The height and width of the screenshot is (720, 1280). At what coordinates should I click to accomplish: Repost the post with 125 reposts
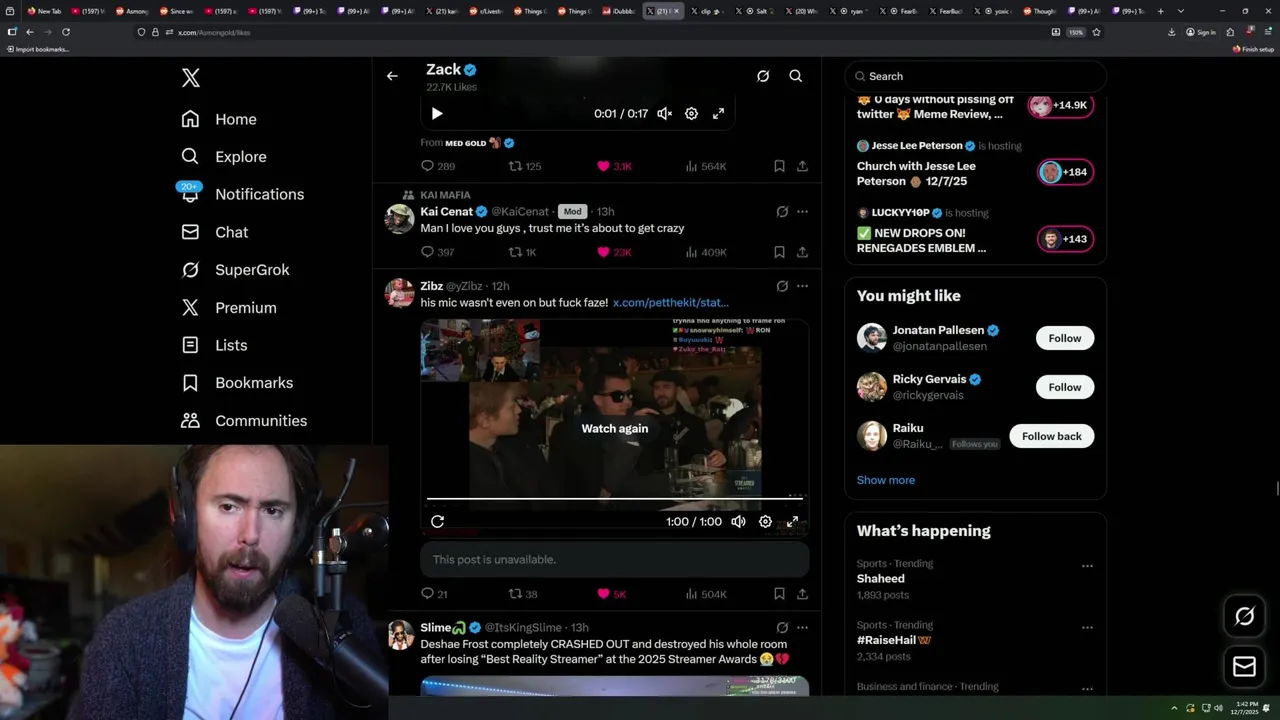pyautogui.click(x=525, y=166)
